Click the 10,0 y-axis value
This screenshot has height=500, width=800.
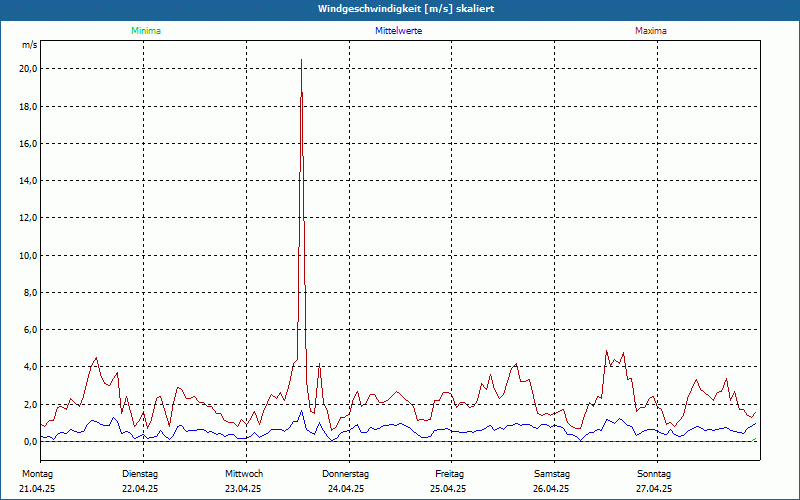[28, 256]
